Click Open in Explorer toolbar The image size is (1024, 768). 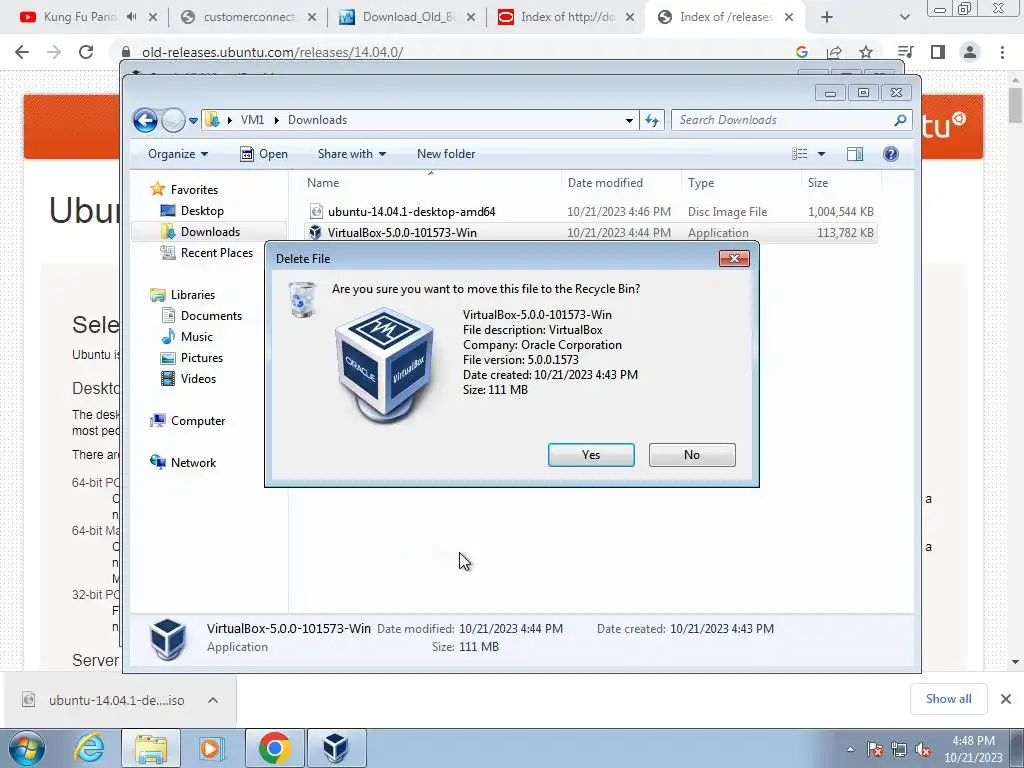pos(264,154)
